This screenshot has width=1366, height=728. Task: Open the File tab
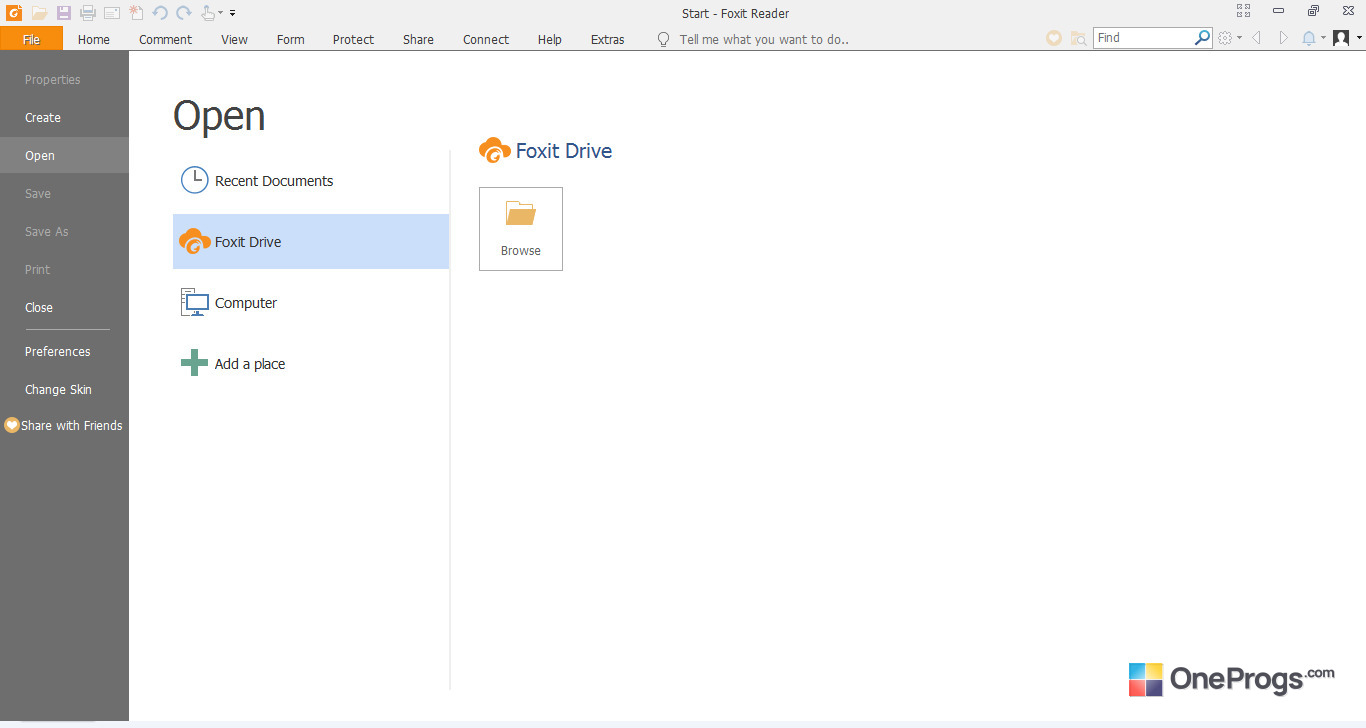31,39
